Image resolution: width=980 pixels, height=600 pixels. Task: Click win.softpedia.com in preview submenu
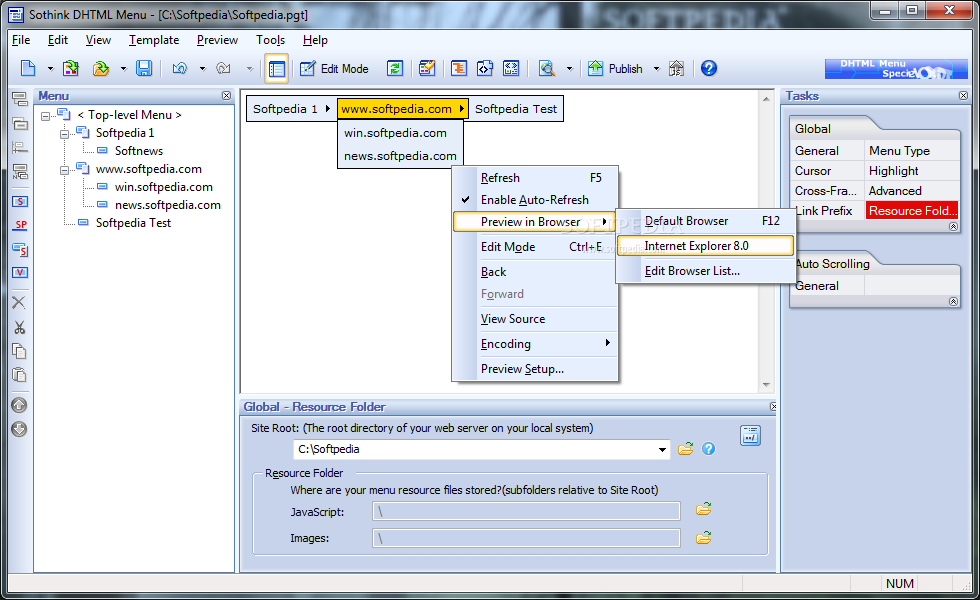coord(395,133)
